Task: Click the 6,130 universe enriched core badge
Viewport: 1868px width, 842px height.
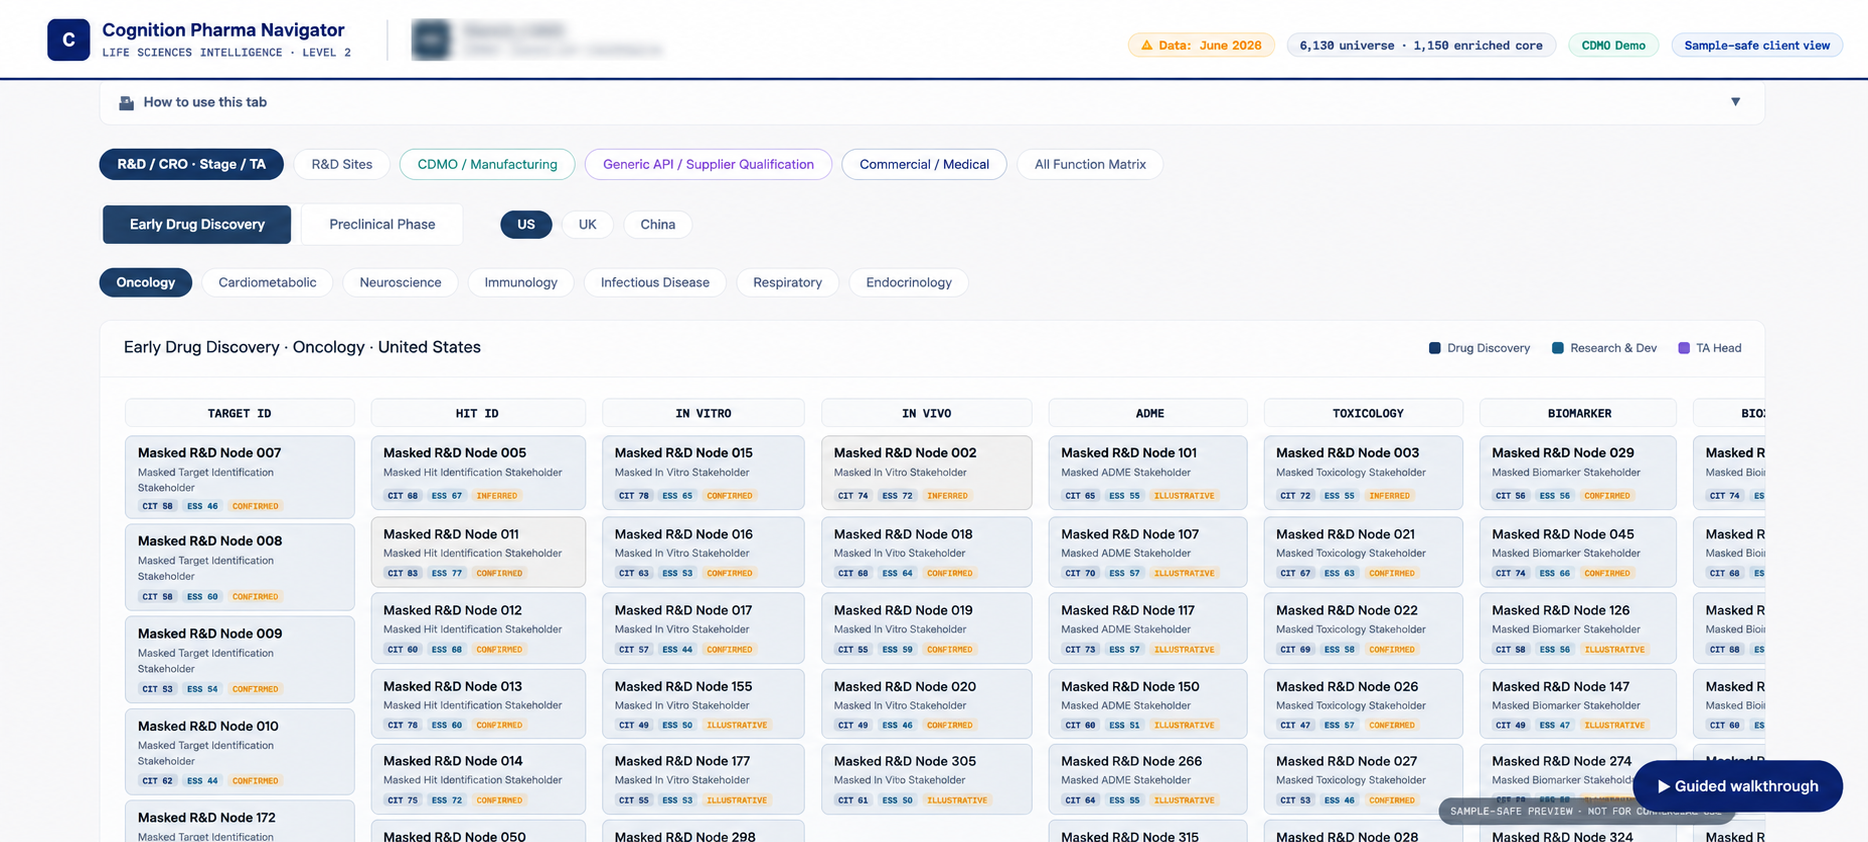Action: (1421, 45)
